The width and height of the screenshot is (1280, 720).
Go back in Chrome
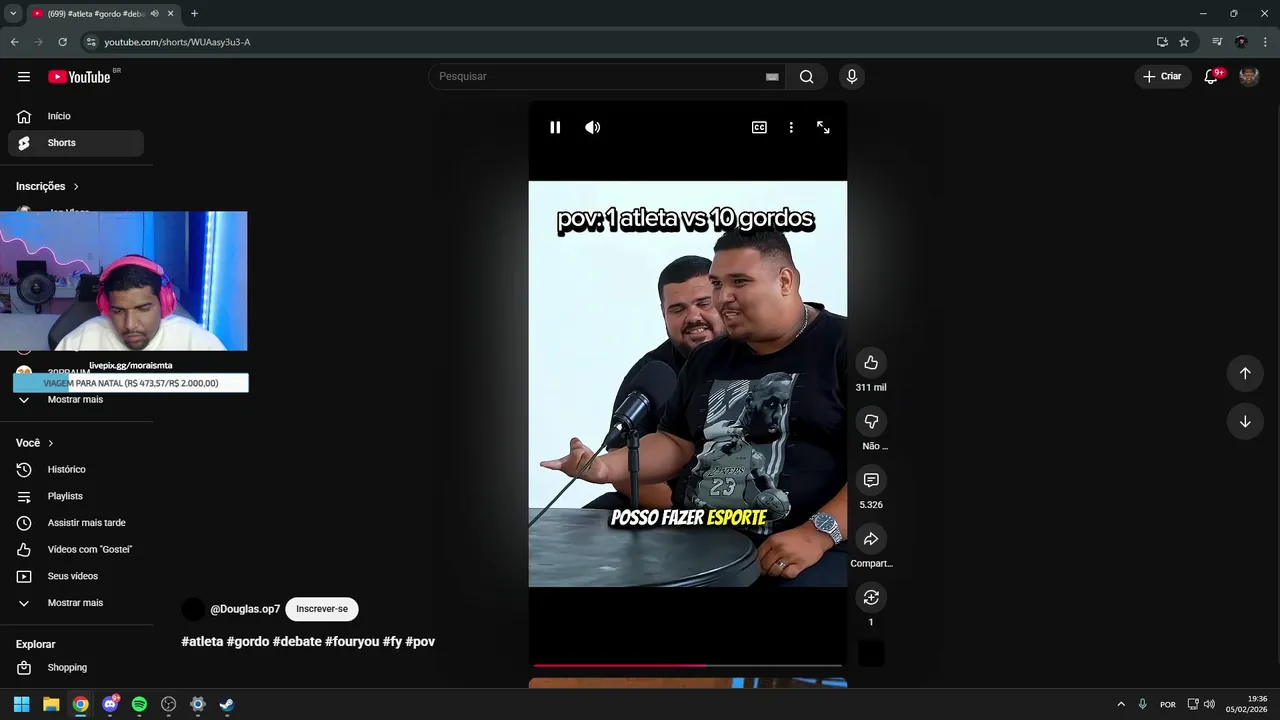[x=14, y=42]
